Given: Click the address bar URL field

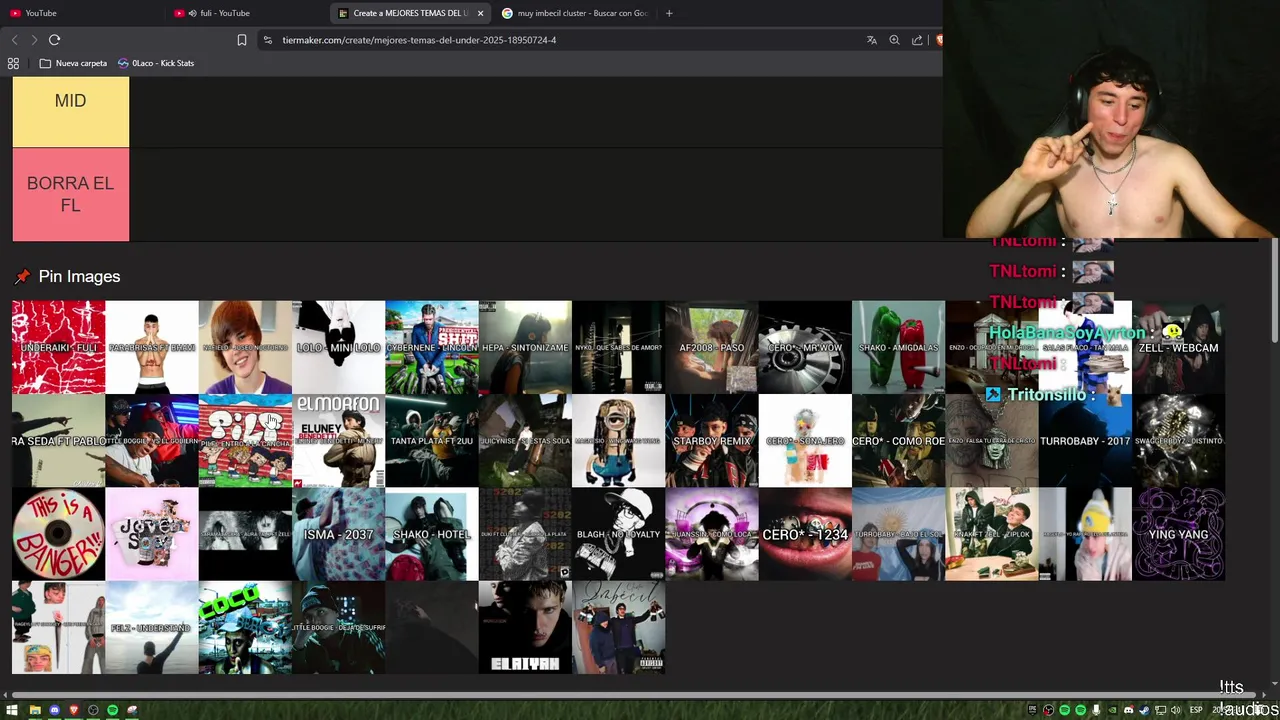Looking at the screenshot, I should click(x=560, y=40).
